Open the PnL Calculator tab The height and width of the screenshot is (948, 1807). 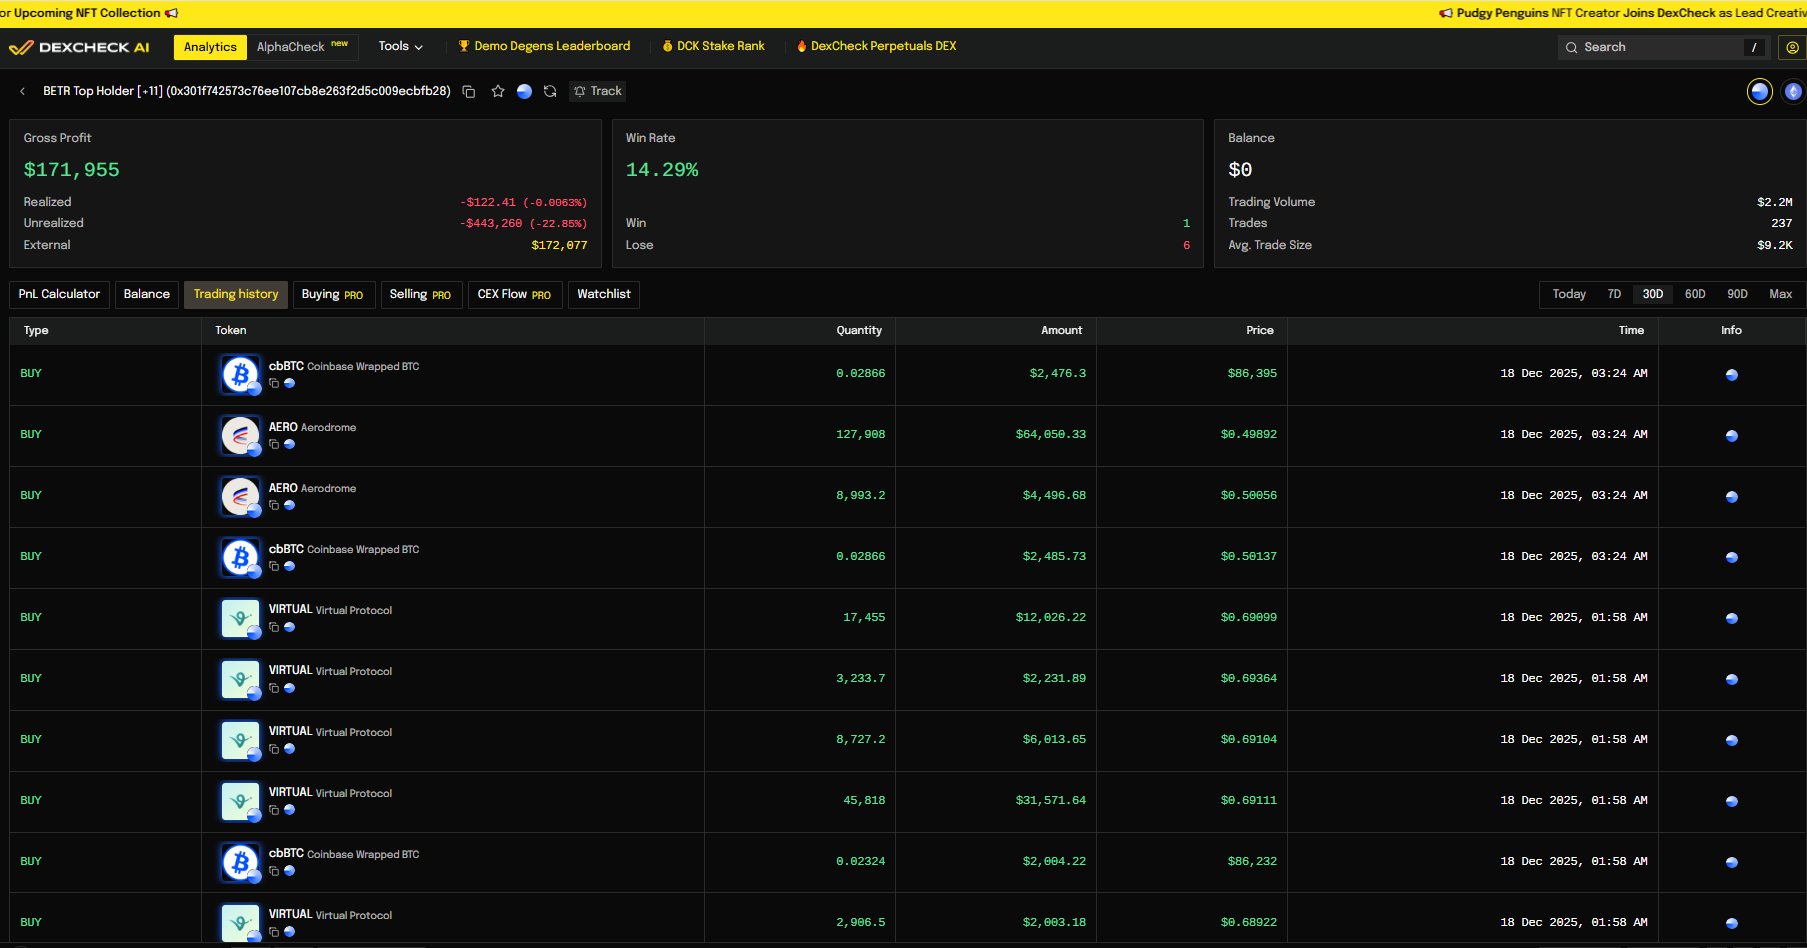tap(59, 294)
